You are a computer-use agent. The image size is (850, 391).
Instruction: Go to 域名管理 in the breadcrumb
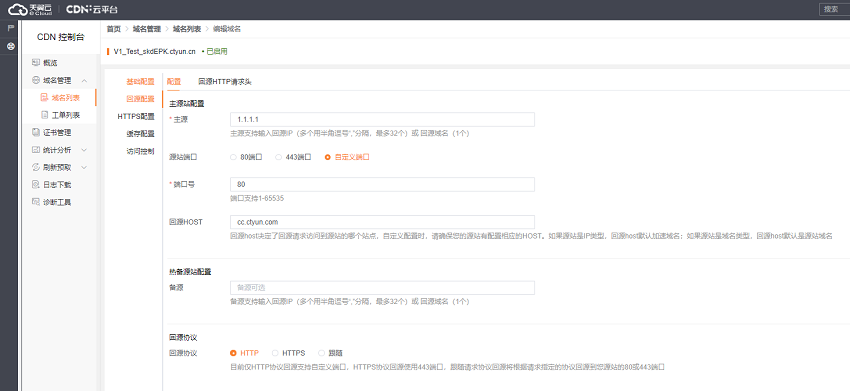tap(147, 29)
